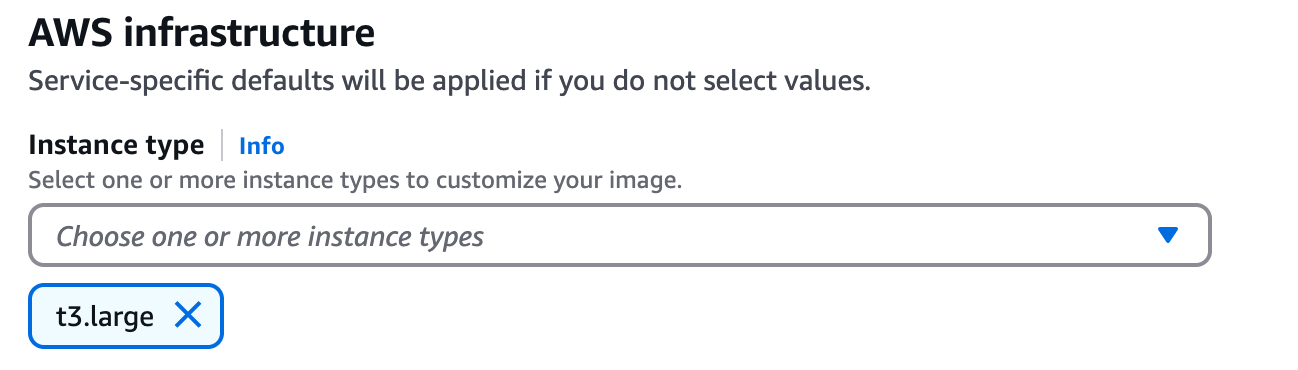
Task: Click the t3.large token's blue border area
Action: point(126,317)
